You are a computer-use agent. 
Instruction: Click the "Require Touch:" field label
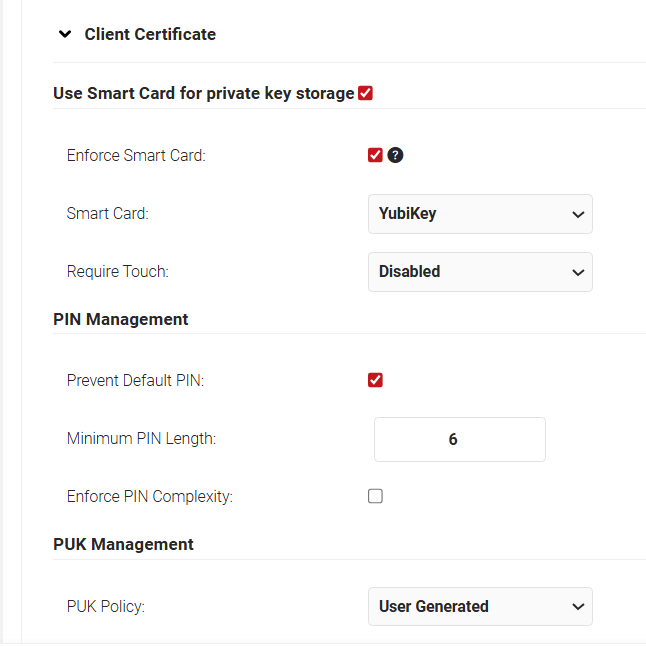point(119,271)
